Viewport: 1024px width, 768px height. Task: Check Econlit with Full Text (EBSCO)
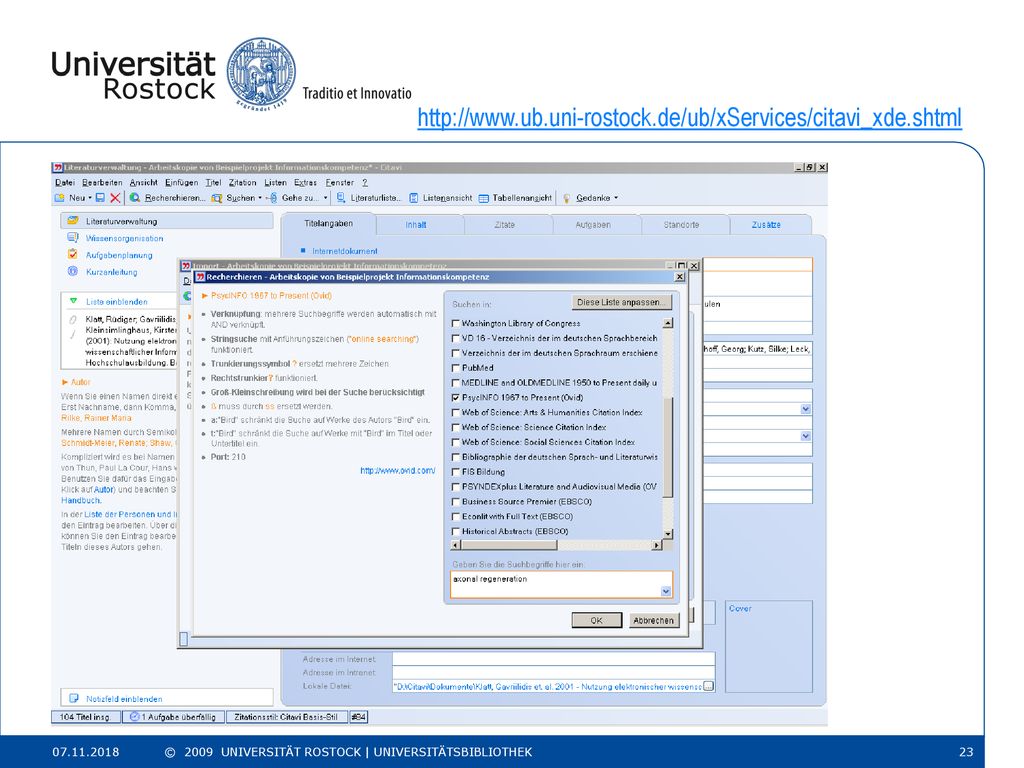click(x=456, y=517)
